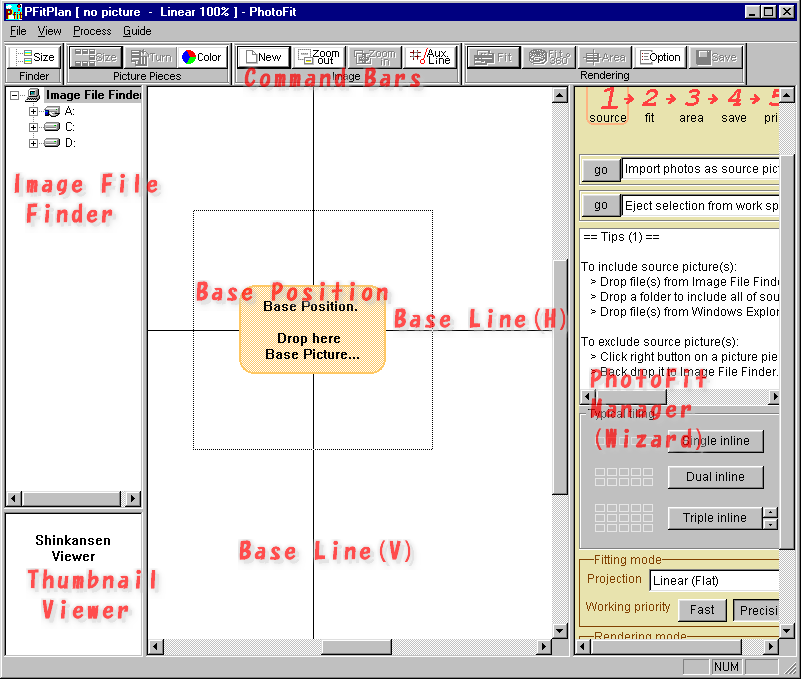Screen dimensions: 801x679
Task: Open the Projection Linear (Flat) combo box
Action: 714,580
